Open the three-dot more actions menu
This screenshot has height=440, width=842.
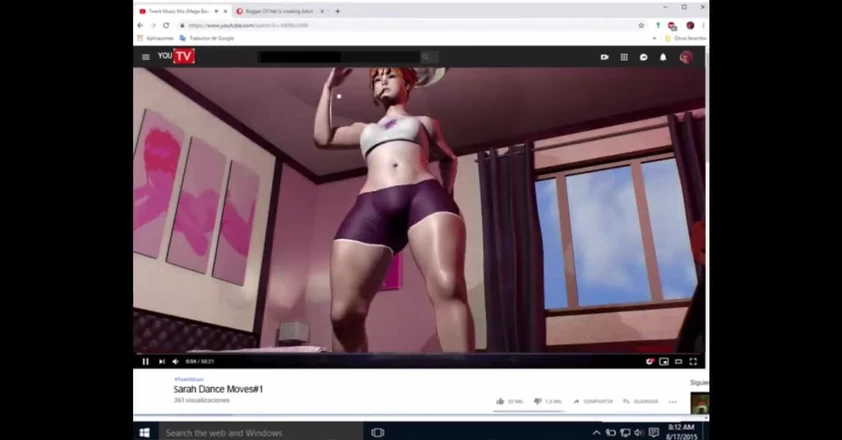[673, 402]
